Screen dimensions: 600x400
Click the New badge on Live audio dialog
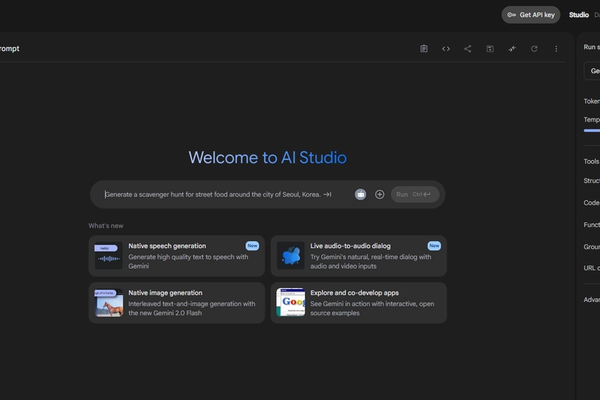[x=434, y=246]
